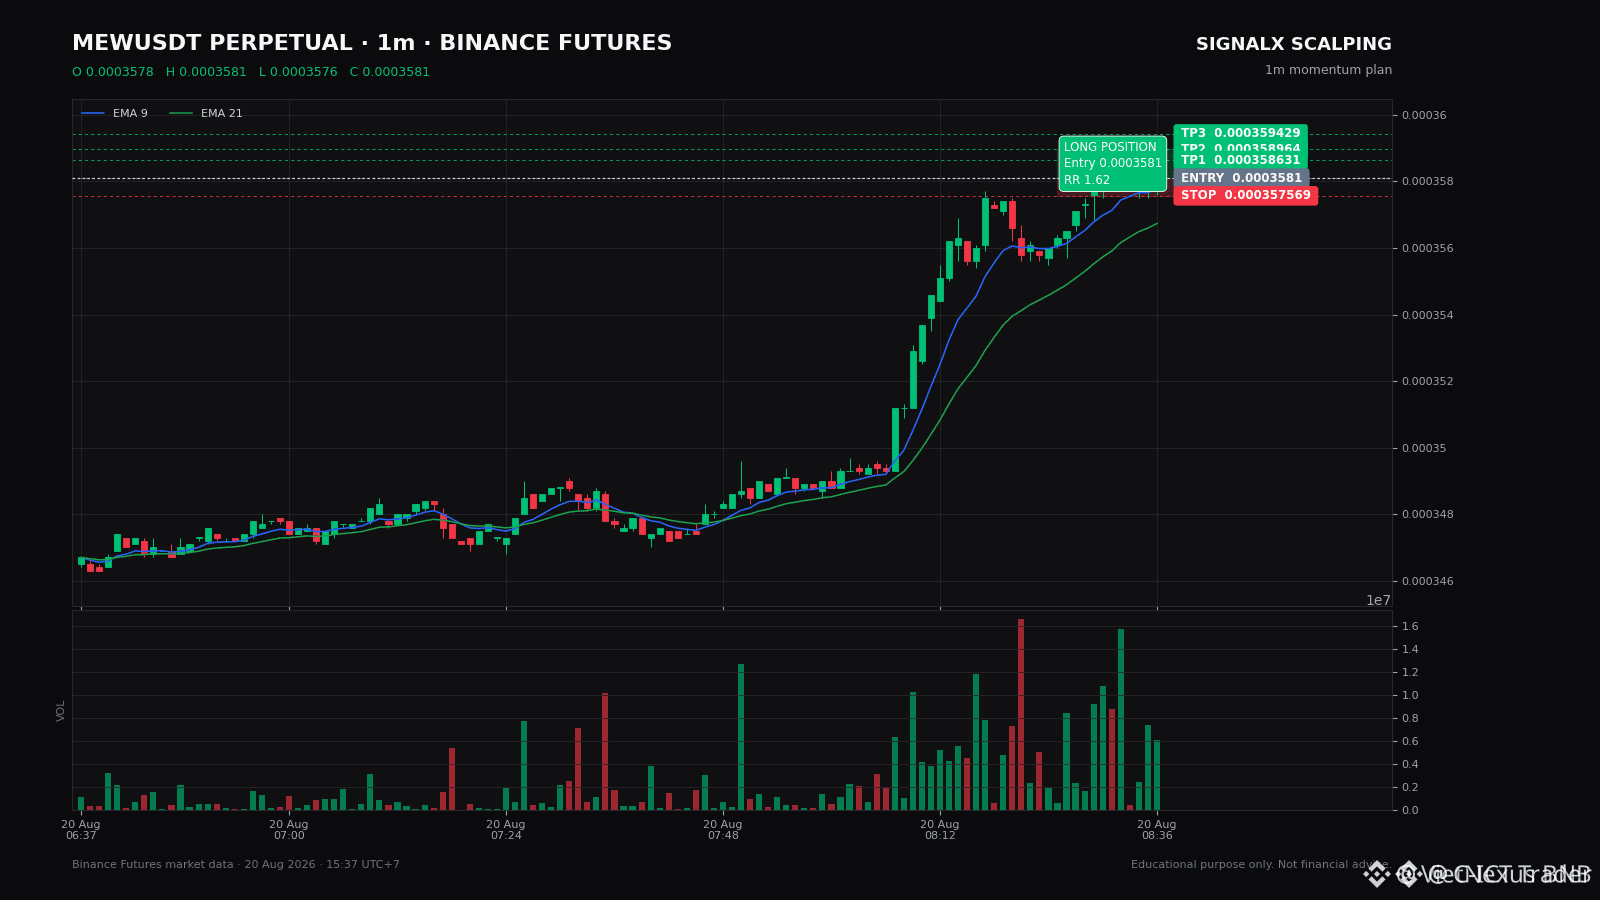Viewport: 1600px width, 900px height.
Task: Click the 0.0 volume axis label
Action: pyautogui.click(x=1410, y=810)
